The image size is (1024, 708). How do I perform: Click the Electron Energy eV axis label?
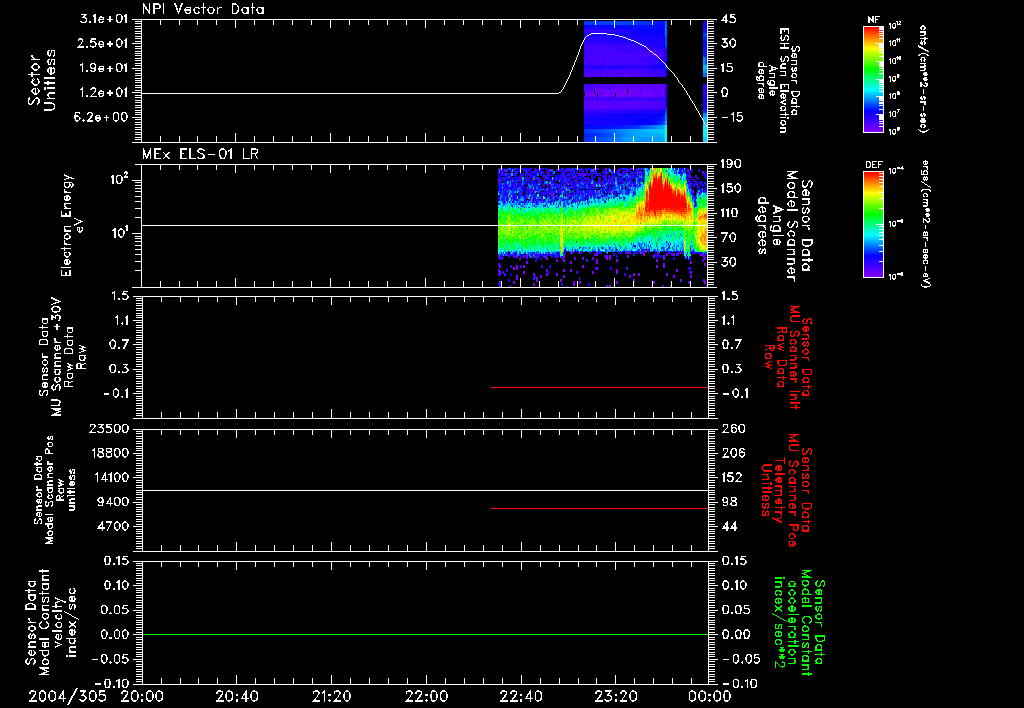point(72,225)
